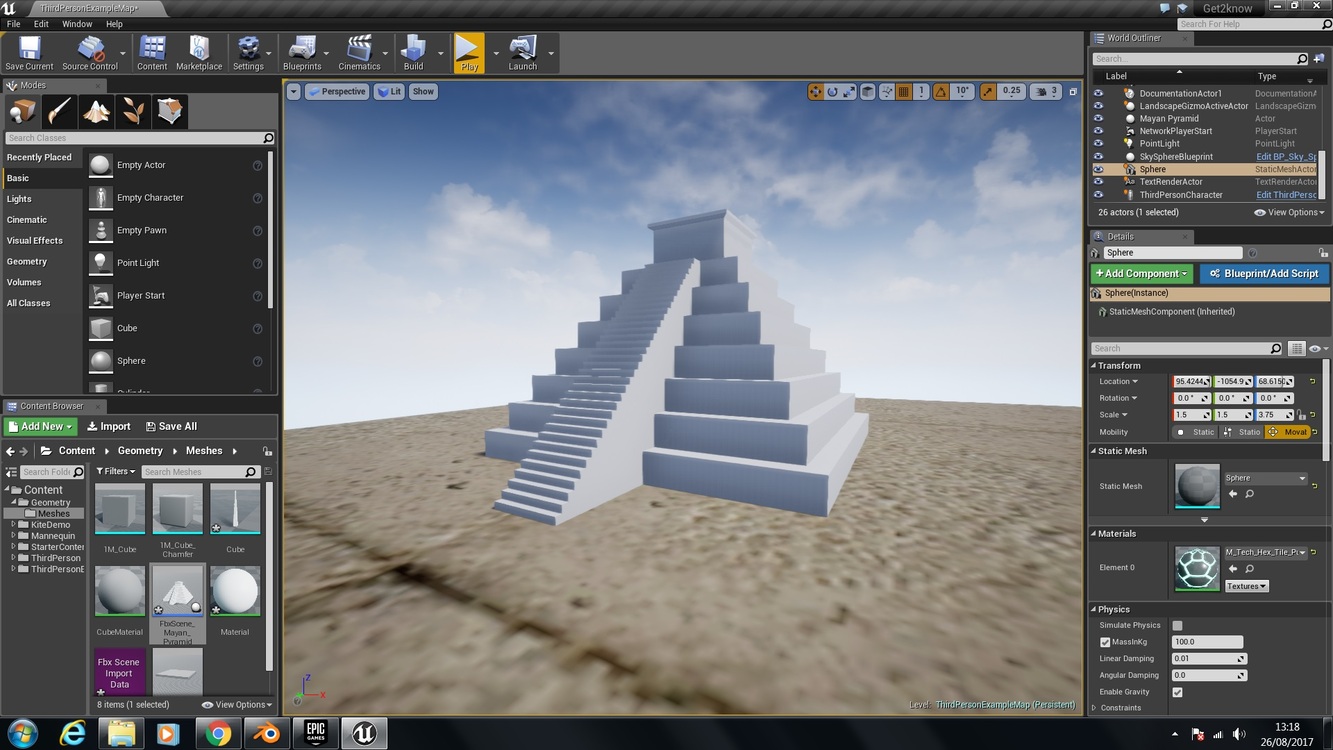1333x750 pixels.
Task: Select the scale gizmo tool in viewport
Action: tap(849, 91)
